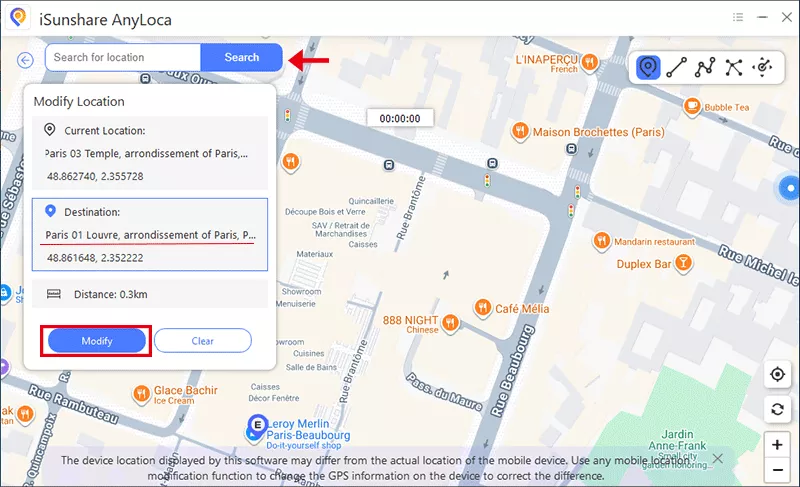This screenshot has height=487, width=800.
Task: Click the refresh map icon
Action: 777,409
